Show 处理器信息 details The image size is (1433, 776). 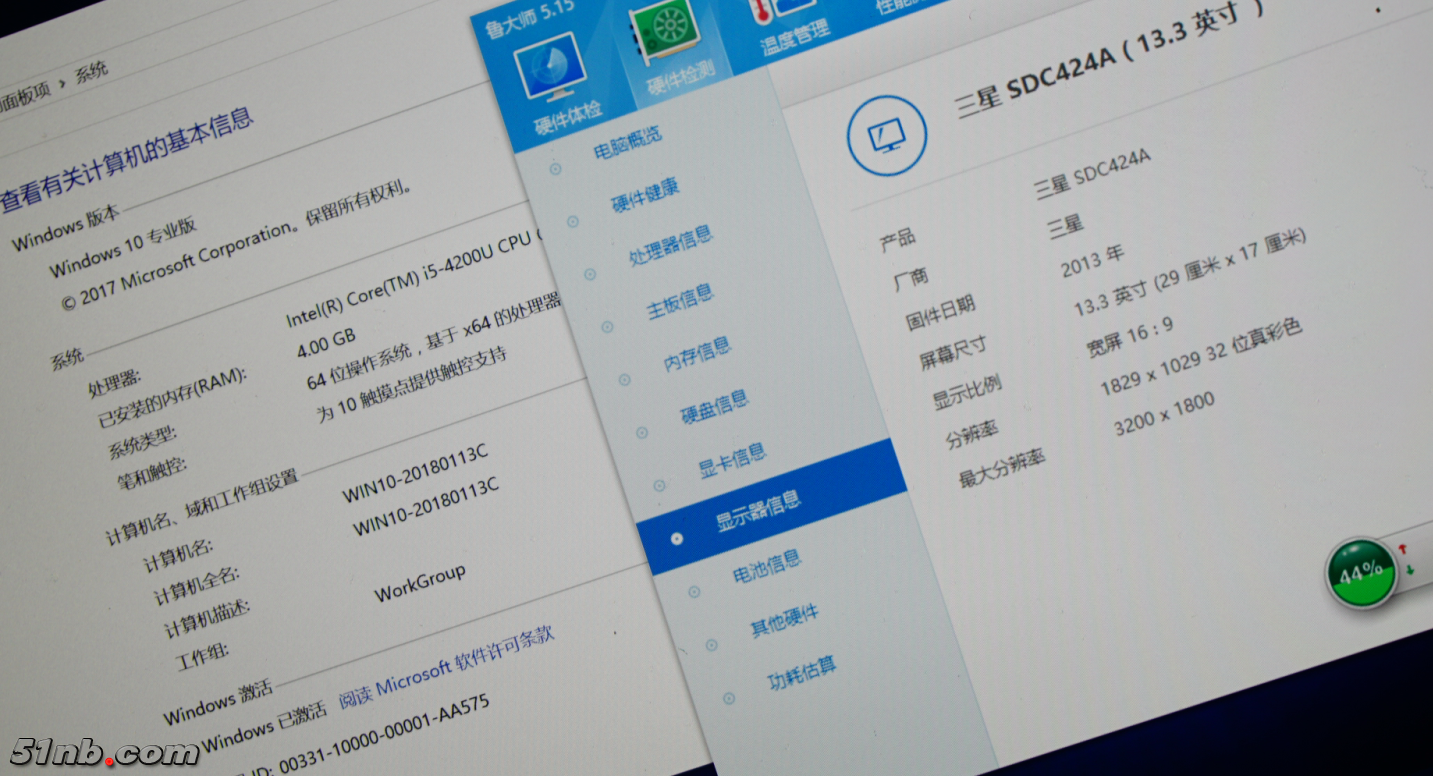[670, 245]
